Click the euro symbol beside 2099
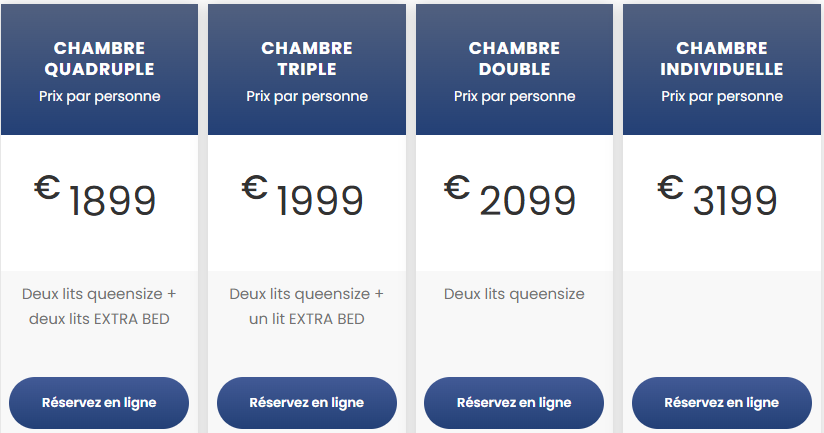The width and height of the screenshot is (824, 433). click(x=458, y=187)
